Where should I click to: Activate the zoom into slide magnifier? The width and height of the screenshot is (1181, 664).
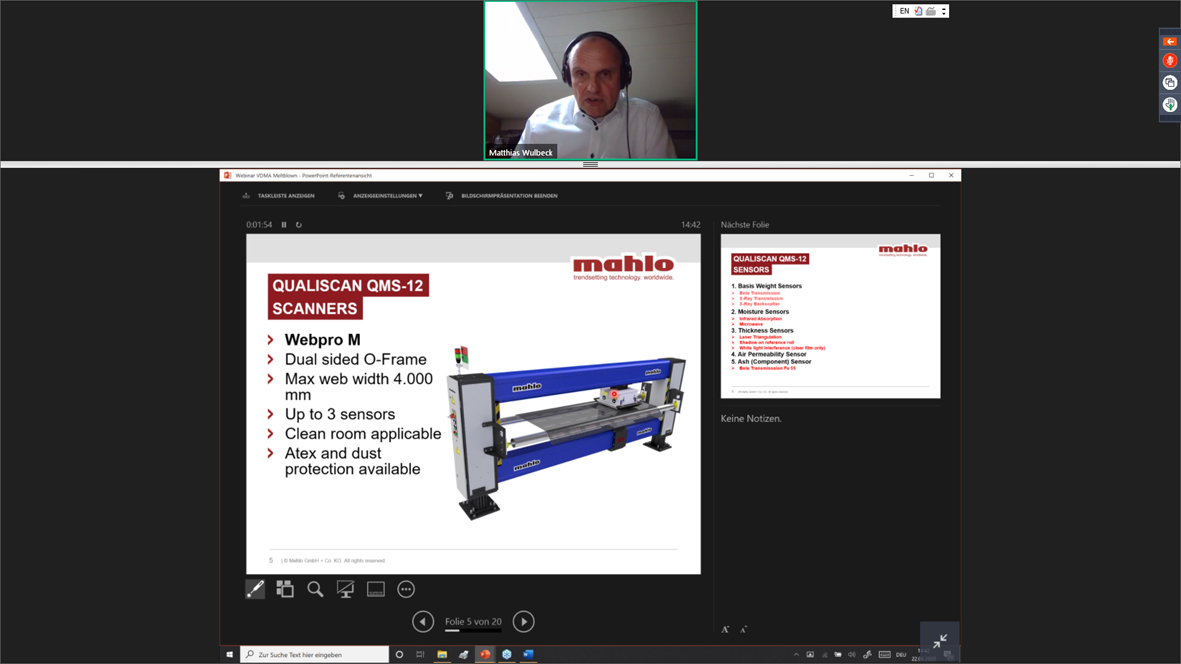(x=316, y=589)
